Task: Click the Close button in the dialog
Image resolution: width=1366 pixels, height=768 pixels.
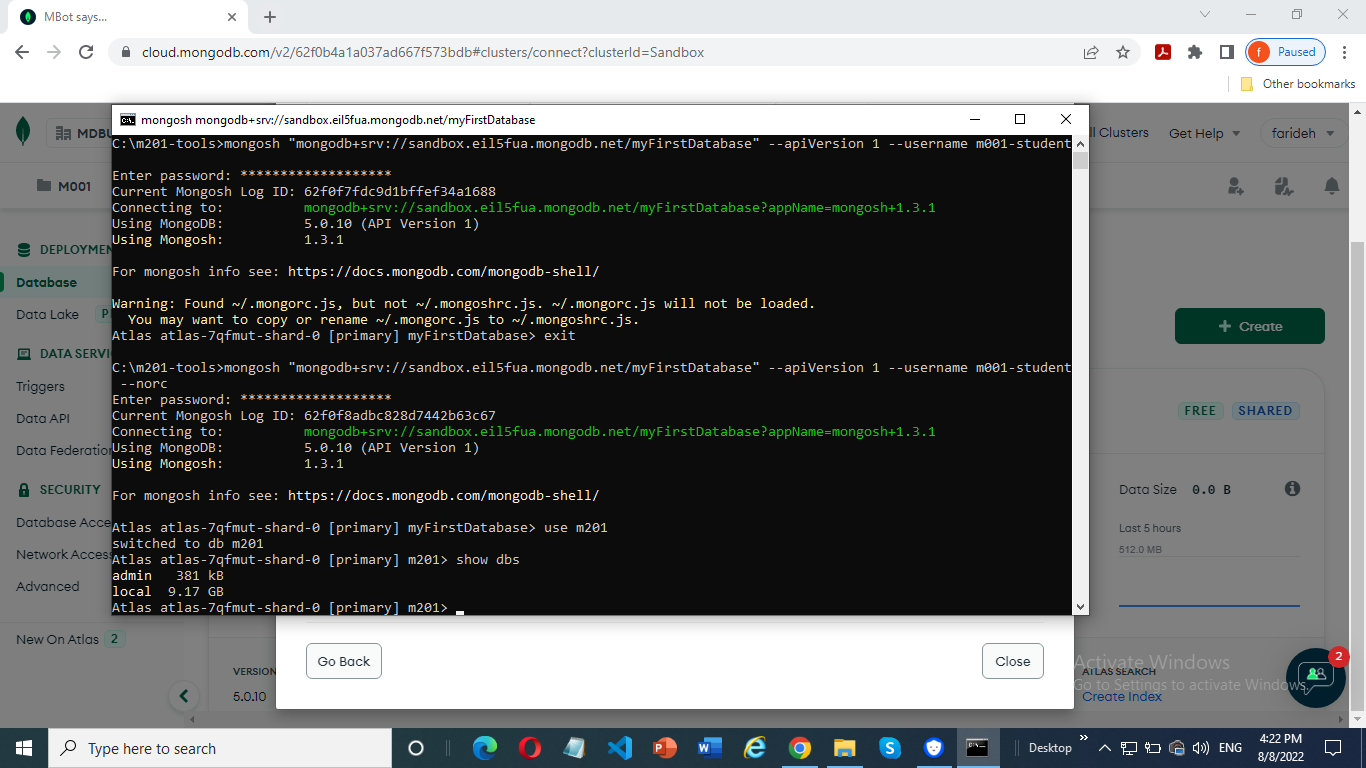Action: point(1012,661)
